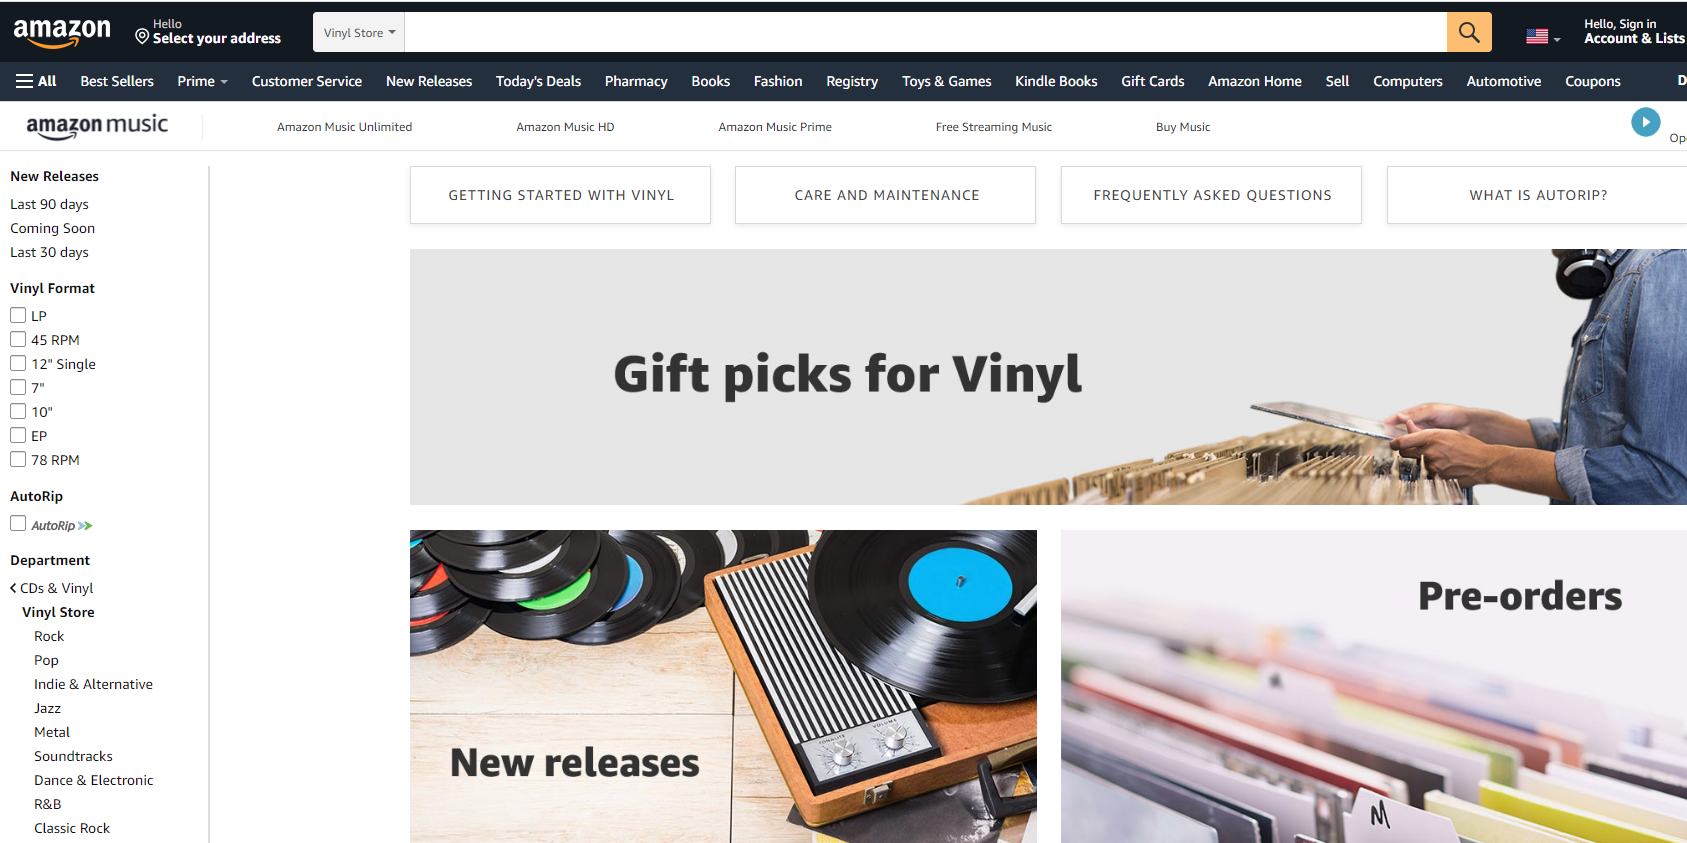Viewport: 1687px width, 843px height.
Task: Click the blue play button icon
Action: coord(1645,122)
